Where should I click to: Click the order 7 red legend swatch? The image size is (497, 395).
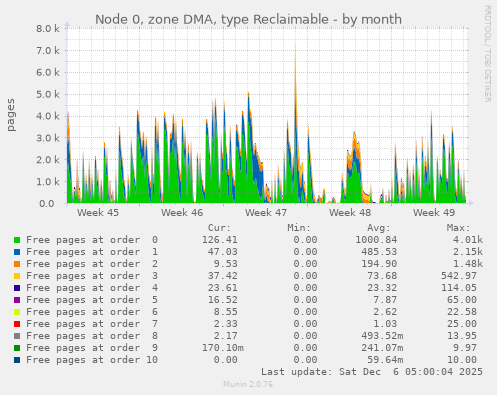coord(17,324)
